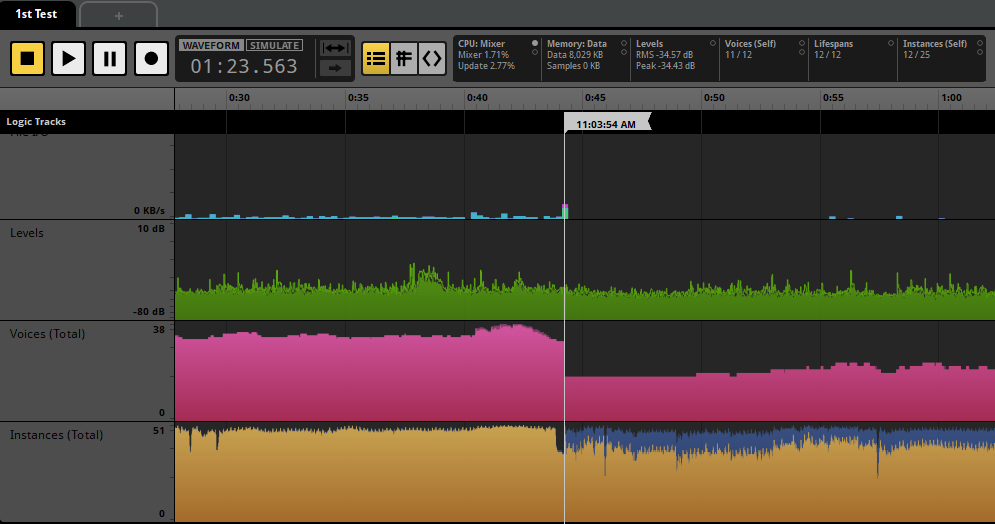Select the list view icon
This screenshot has width=995, height=524.
pos(376,59)
